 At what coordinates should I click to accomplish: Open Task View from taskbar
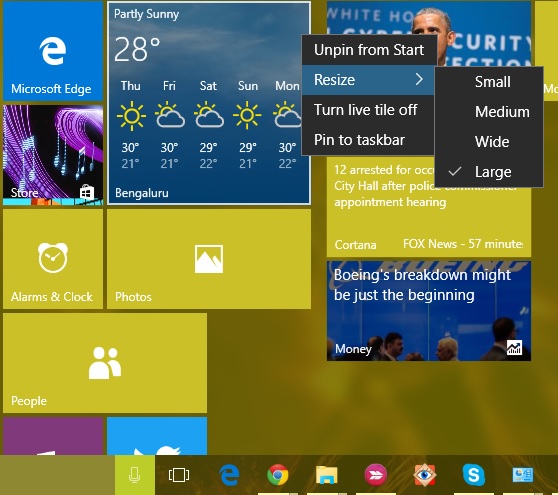(x=179, y=475)
